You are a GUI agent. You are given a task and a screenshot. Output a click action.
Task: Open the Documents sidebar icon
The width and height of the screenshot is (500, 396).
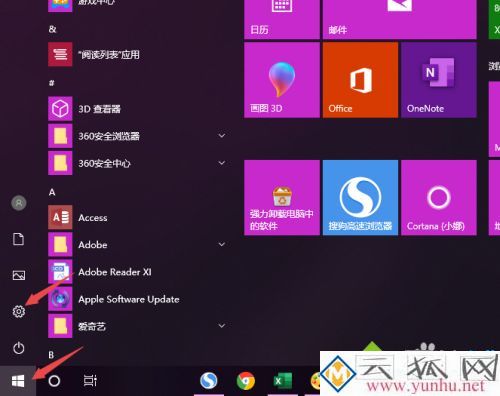(x=19, y=239)
